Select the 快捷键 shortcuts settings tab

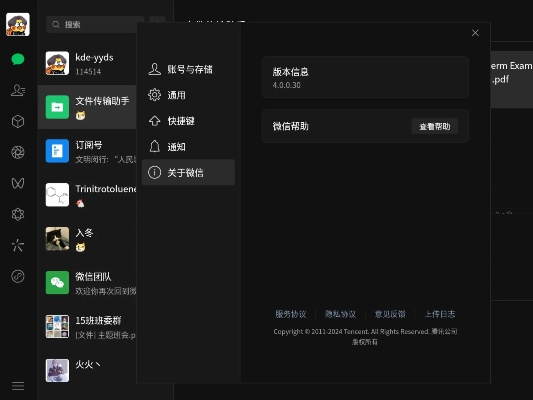tap(188, 121)
